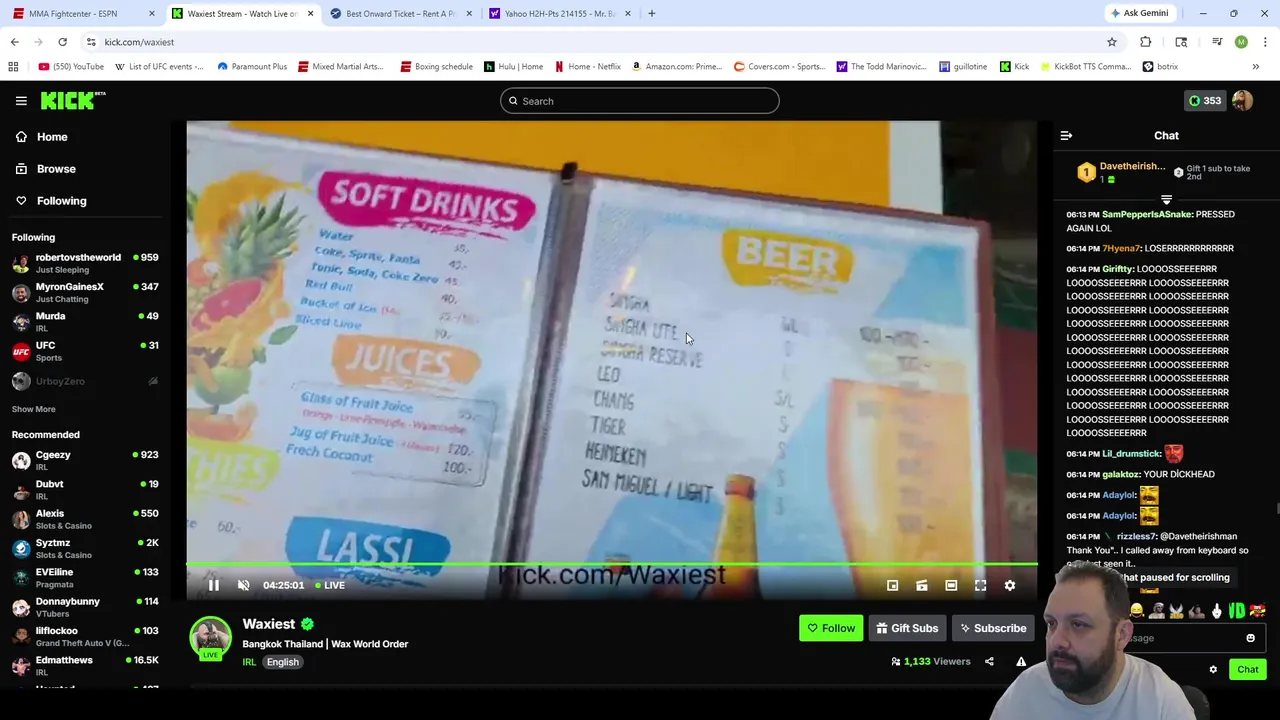Open user profile avatar menu

point(1242,101)
